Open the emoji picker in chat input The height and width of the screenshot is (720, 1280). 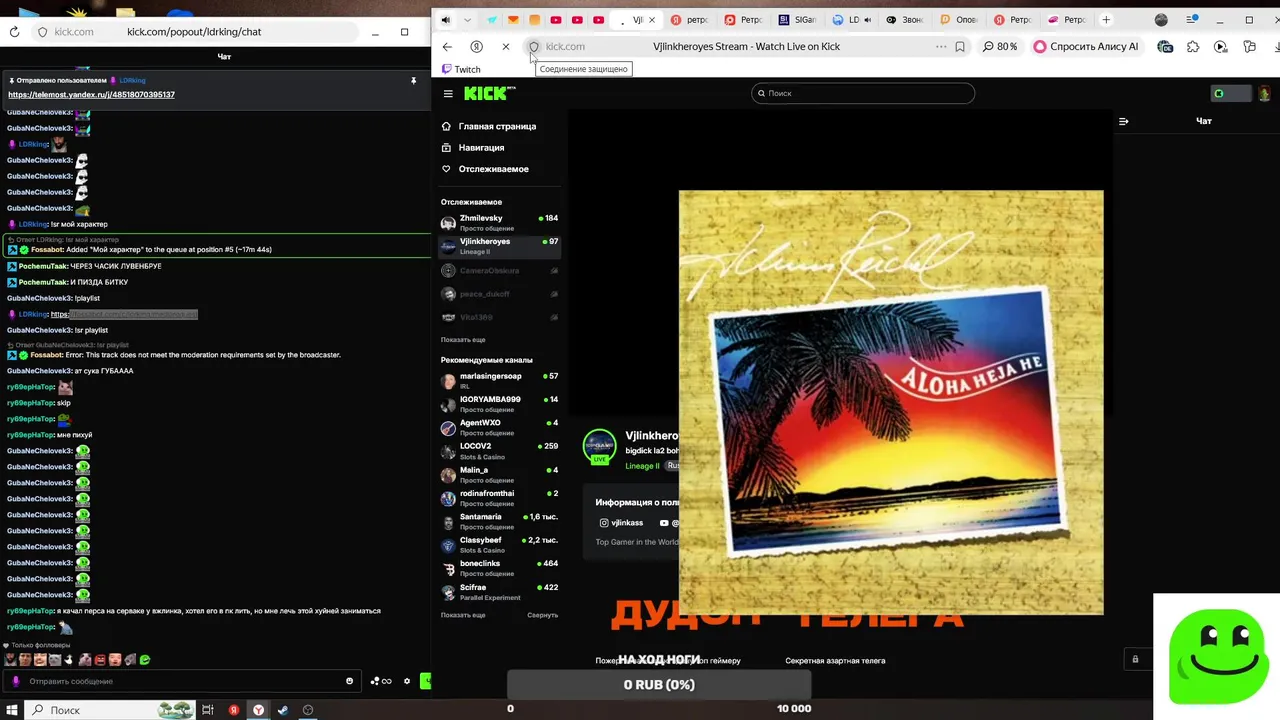pos(349,681)
